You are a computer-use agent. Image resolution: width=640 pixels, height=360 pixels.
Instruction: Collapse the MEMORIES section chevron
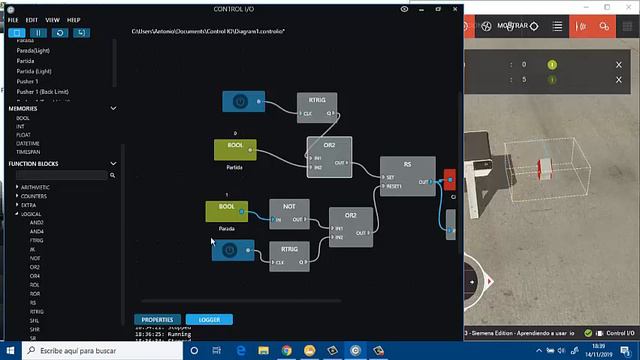113,108
